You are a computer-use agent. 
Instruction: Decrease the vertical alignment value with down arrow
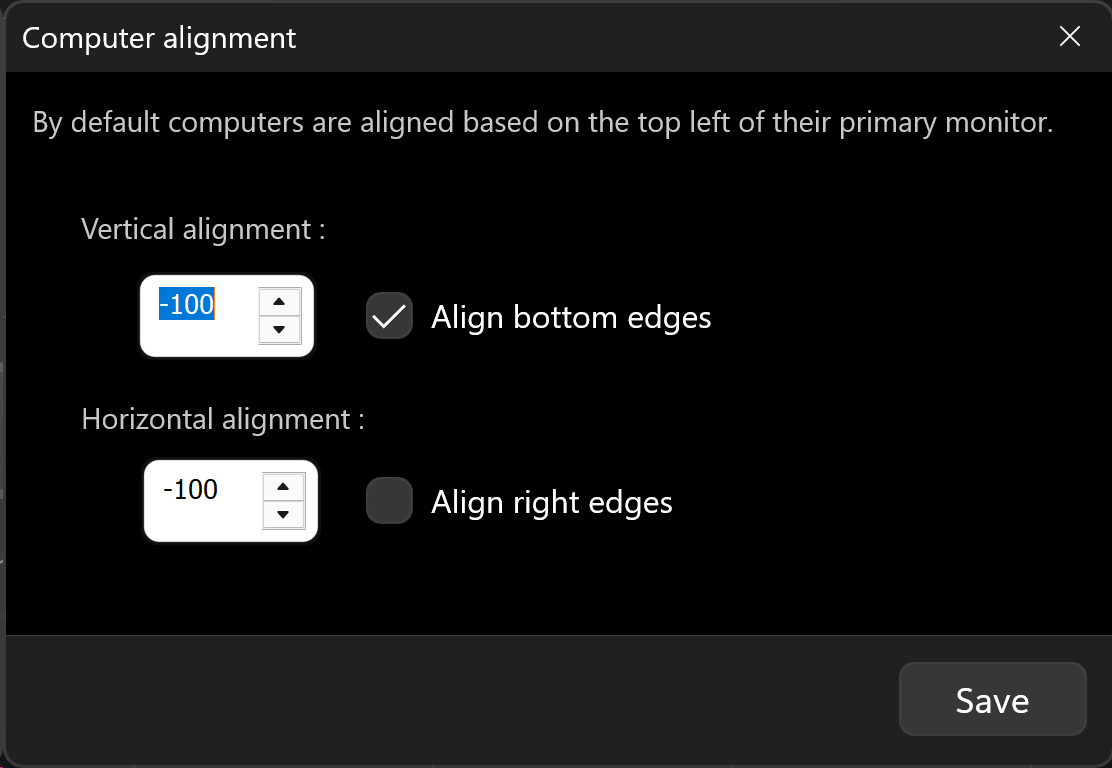click(279, 329)
